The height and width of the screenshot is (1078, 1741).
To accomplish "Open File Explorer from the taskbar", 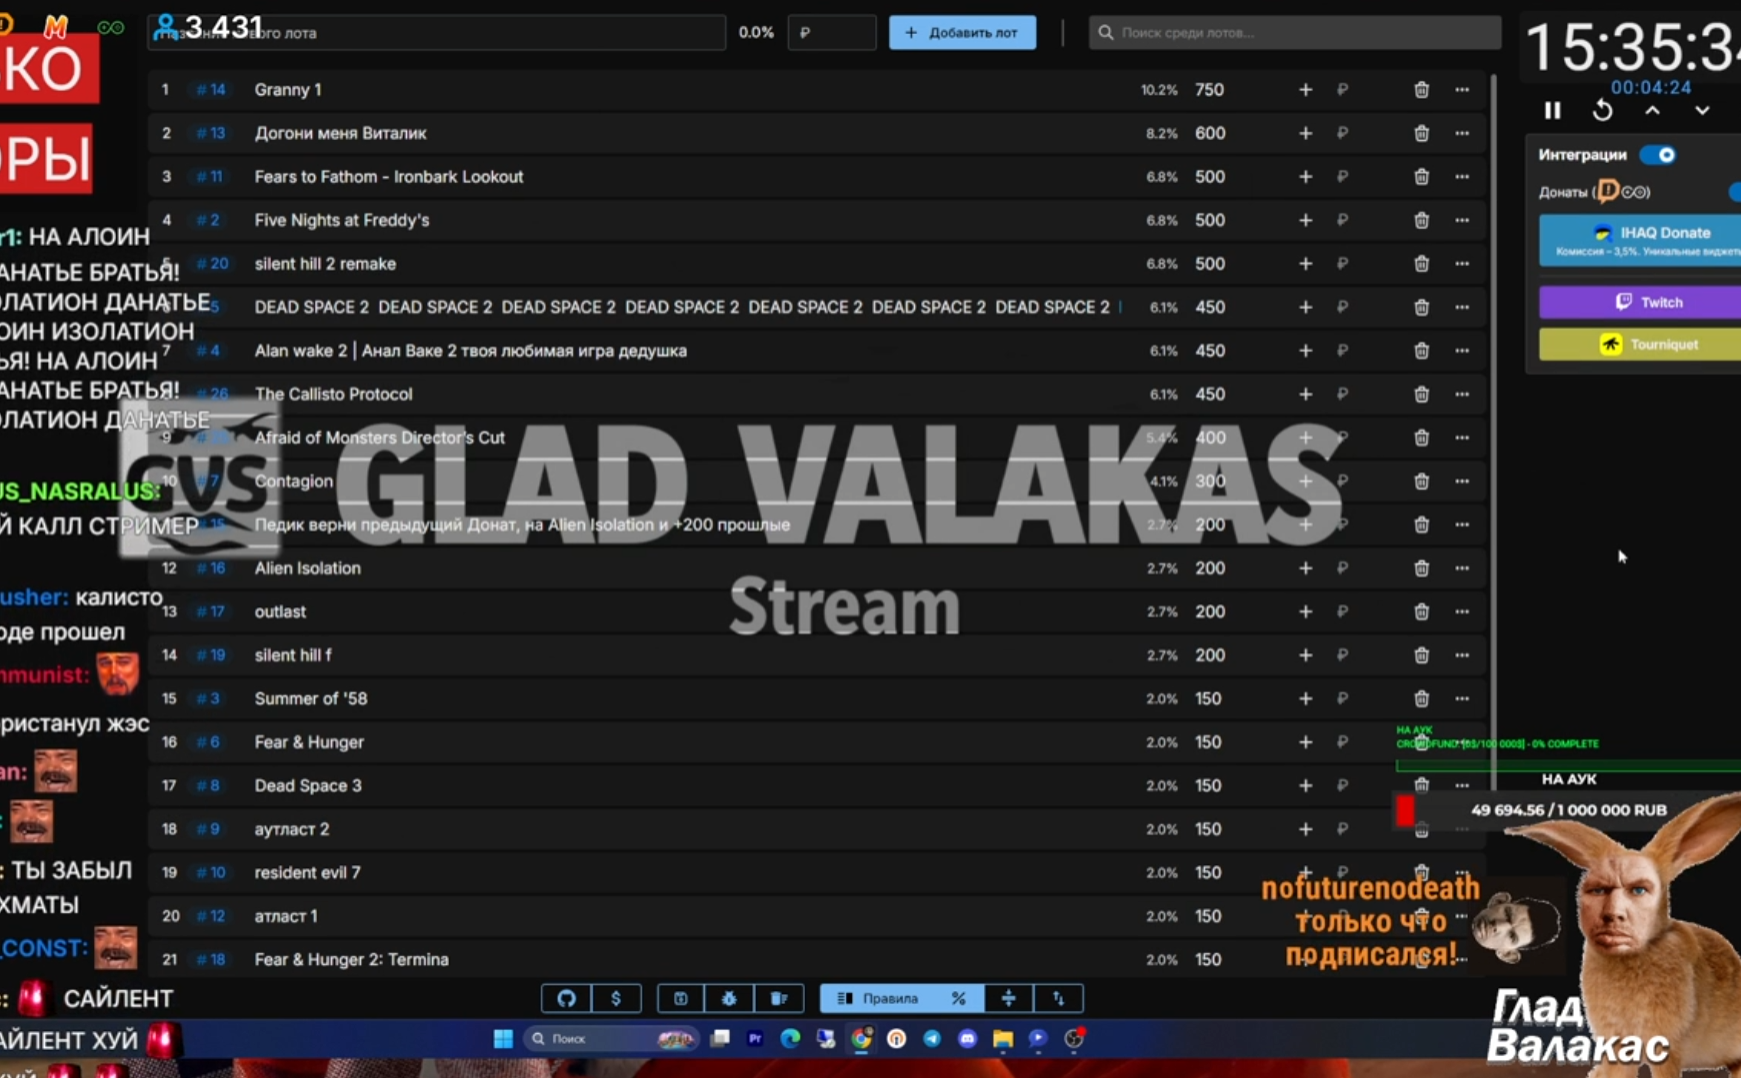I will click(1003, 1039).
